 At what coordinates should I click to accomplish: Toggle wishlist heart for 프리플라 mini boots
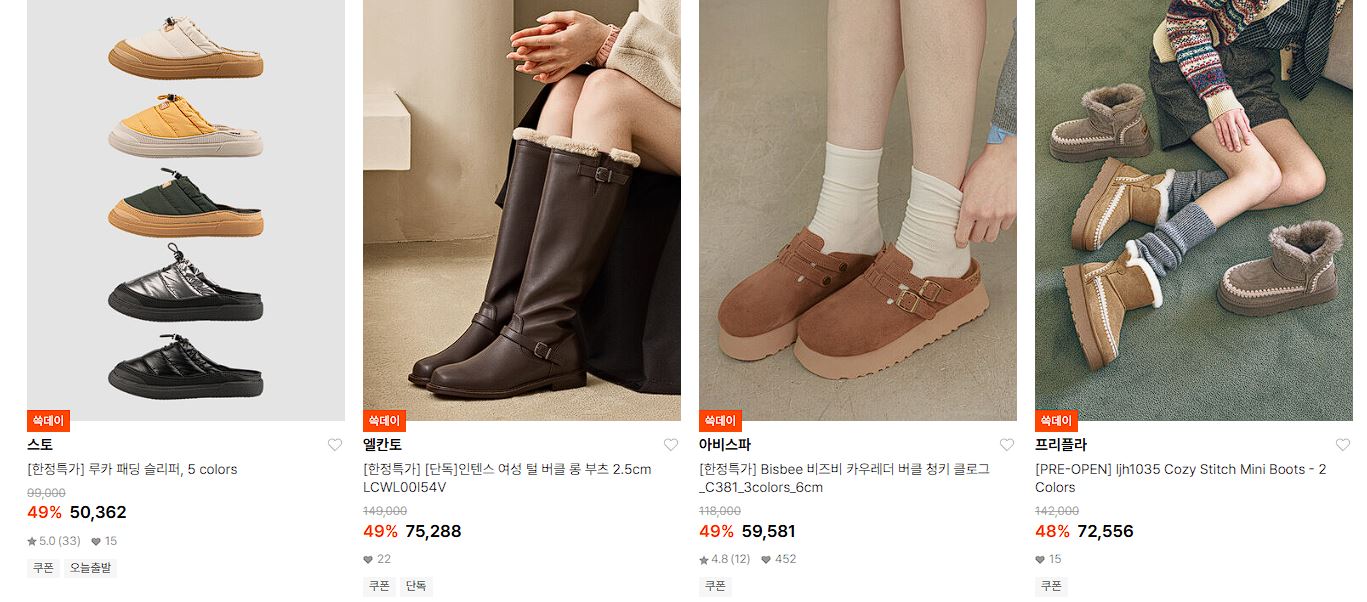pyautogui.click(x=1343, y=445)
